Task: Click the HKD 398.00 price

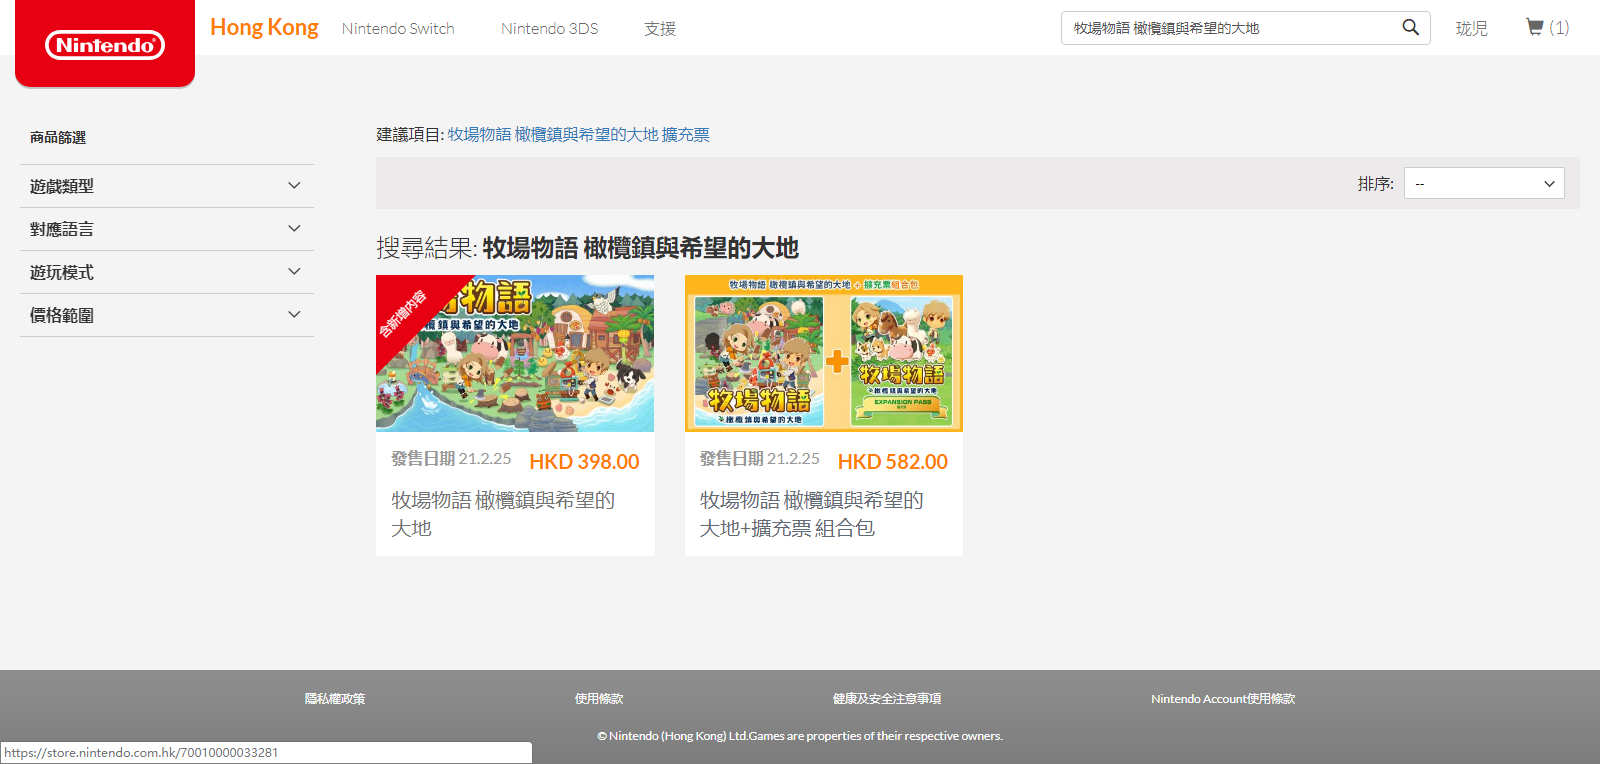Action: 584,461
